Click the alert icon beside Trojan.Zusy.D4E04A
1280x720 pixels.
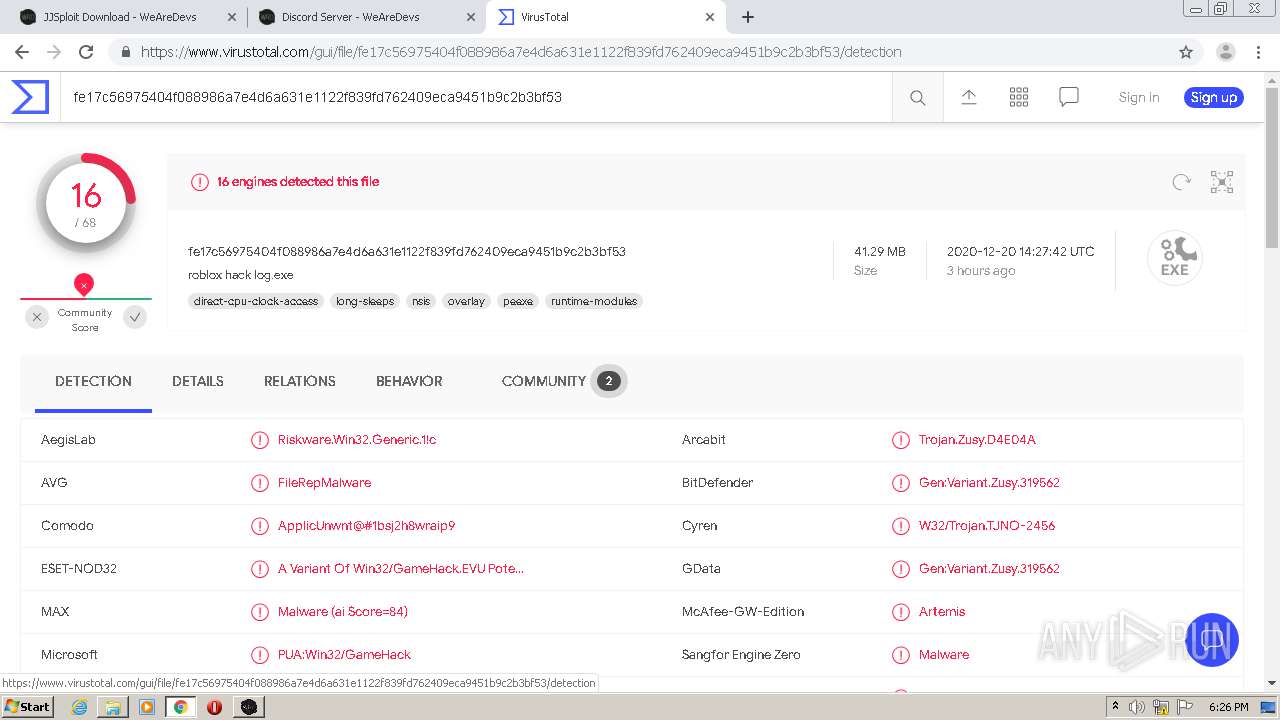click(x=901, y=440)
